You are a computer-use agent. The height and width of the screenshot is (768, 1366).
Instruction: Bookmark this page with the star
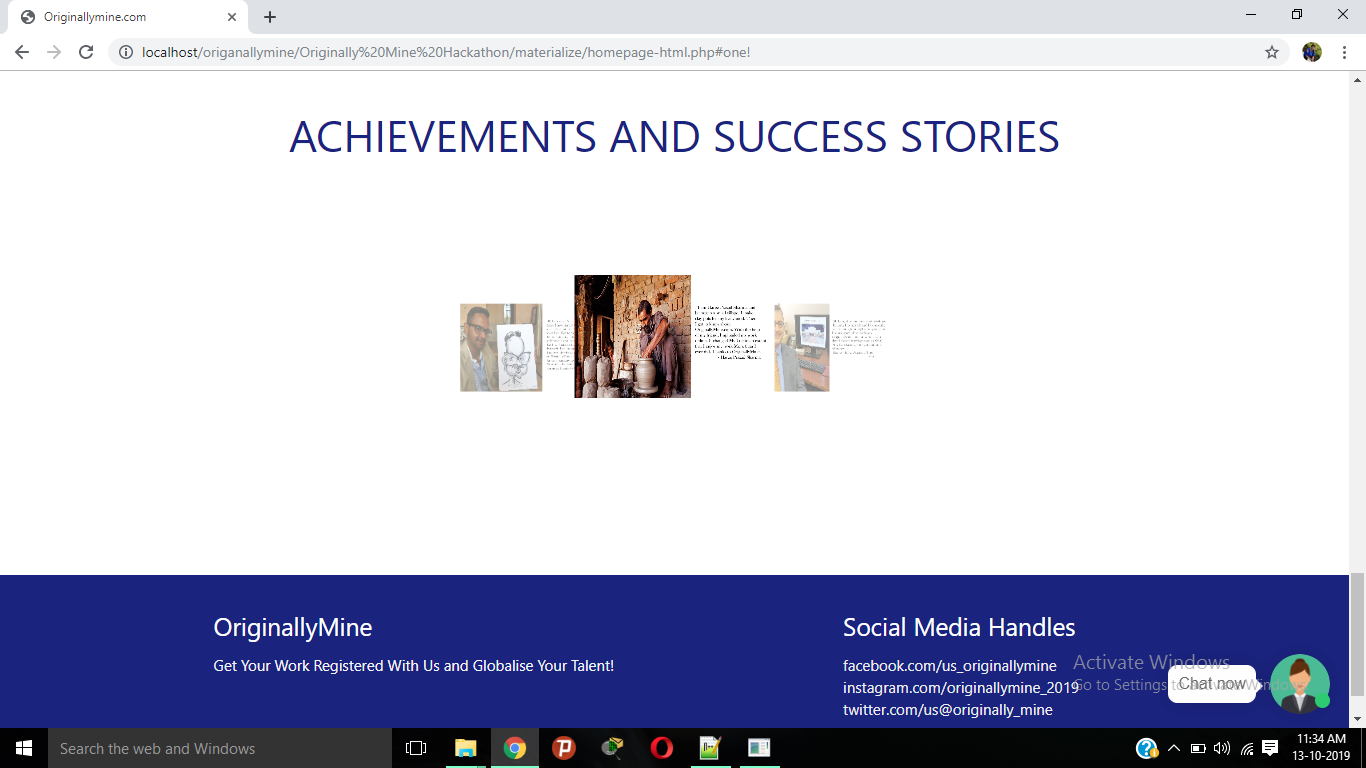1272,52
